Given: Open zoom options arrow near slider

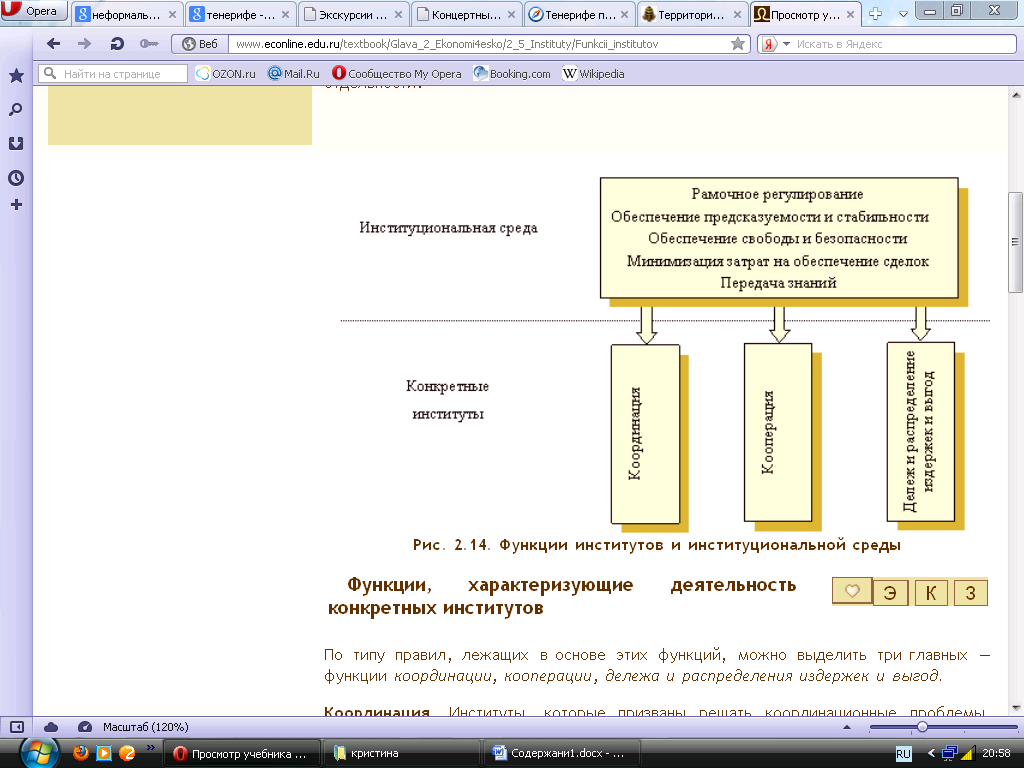Looking at the screenshot, I should pos(847,727).
